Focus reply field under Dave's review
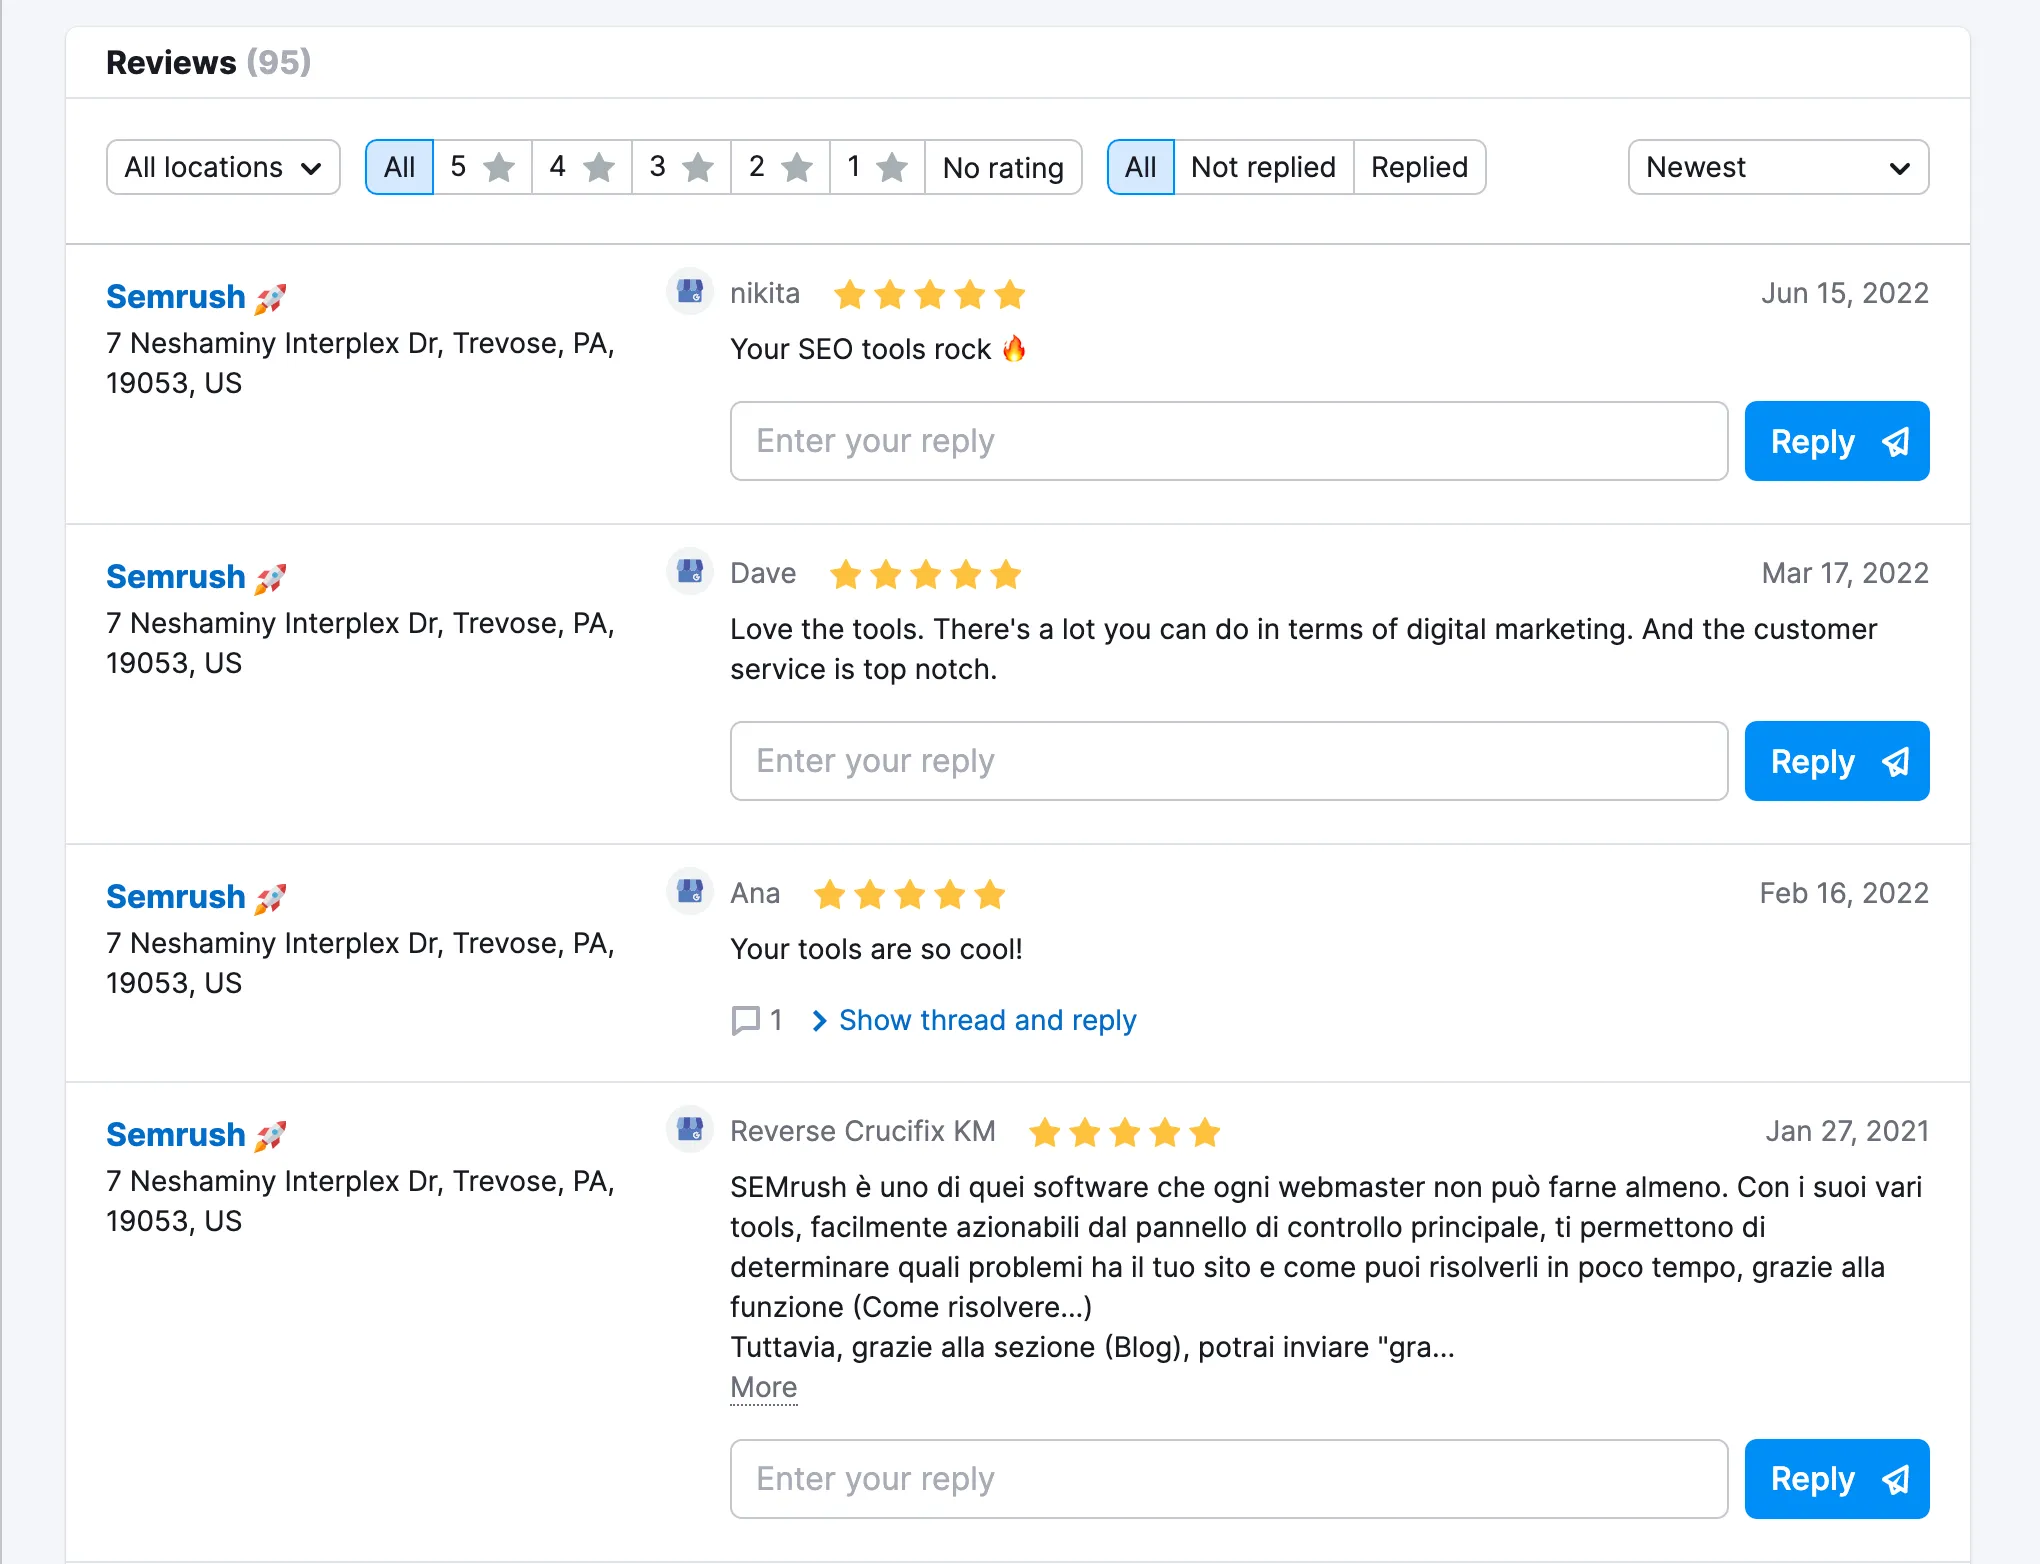 (1229, 761)
